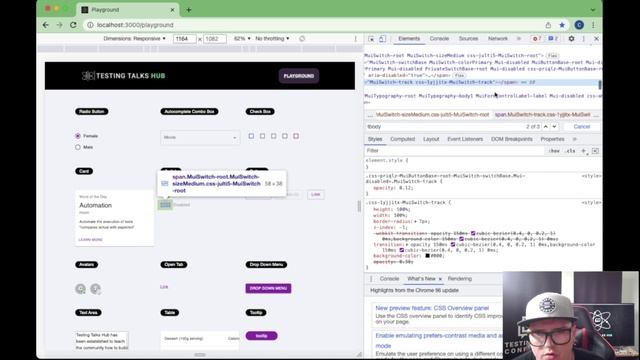Open the No throttling dropdown
This screenshot has width=640, height=360.
click(x=272, y=39)
